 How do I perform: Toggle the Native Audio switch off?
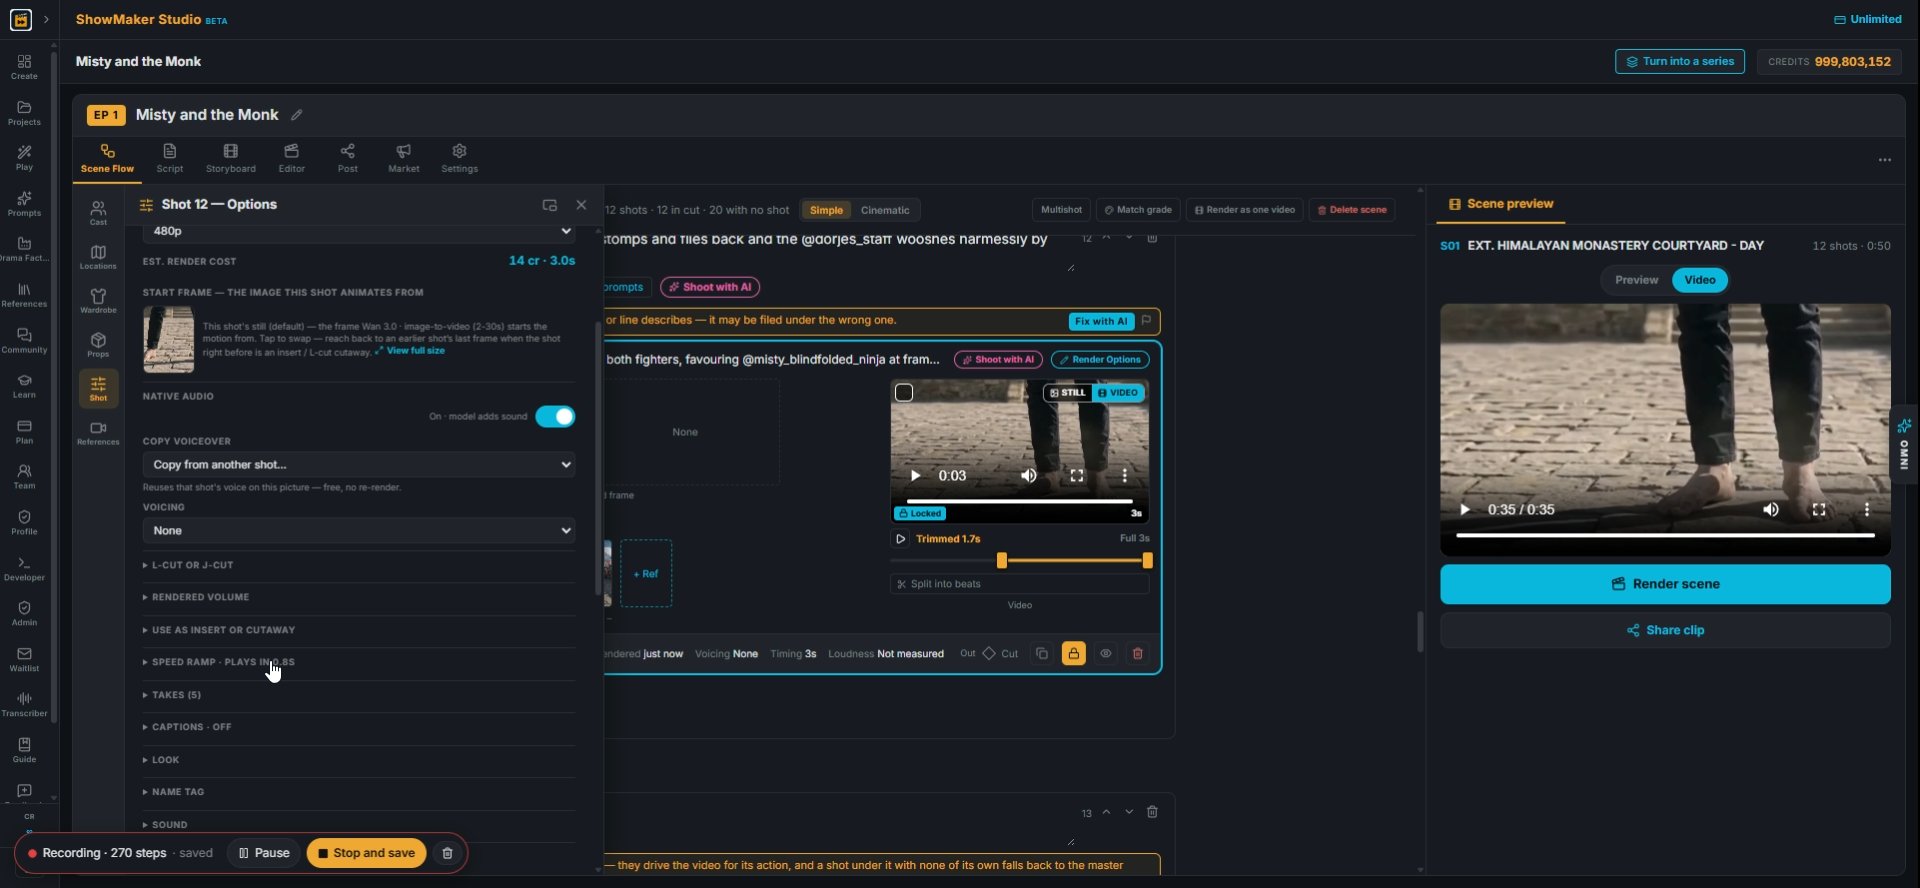click(x=555, y=417)
